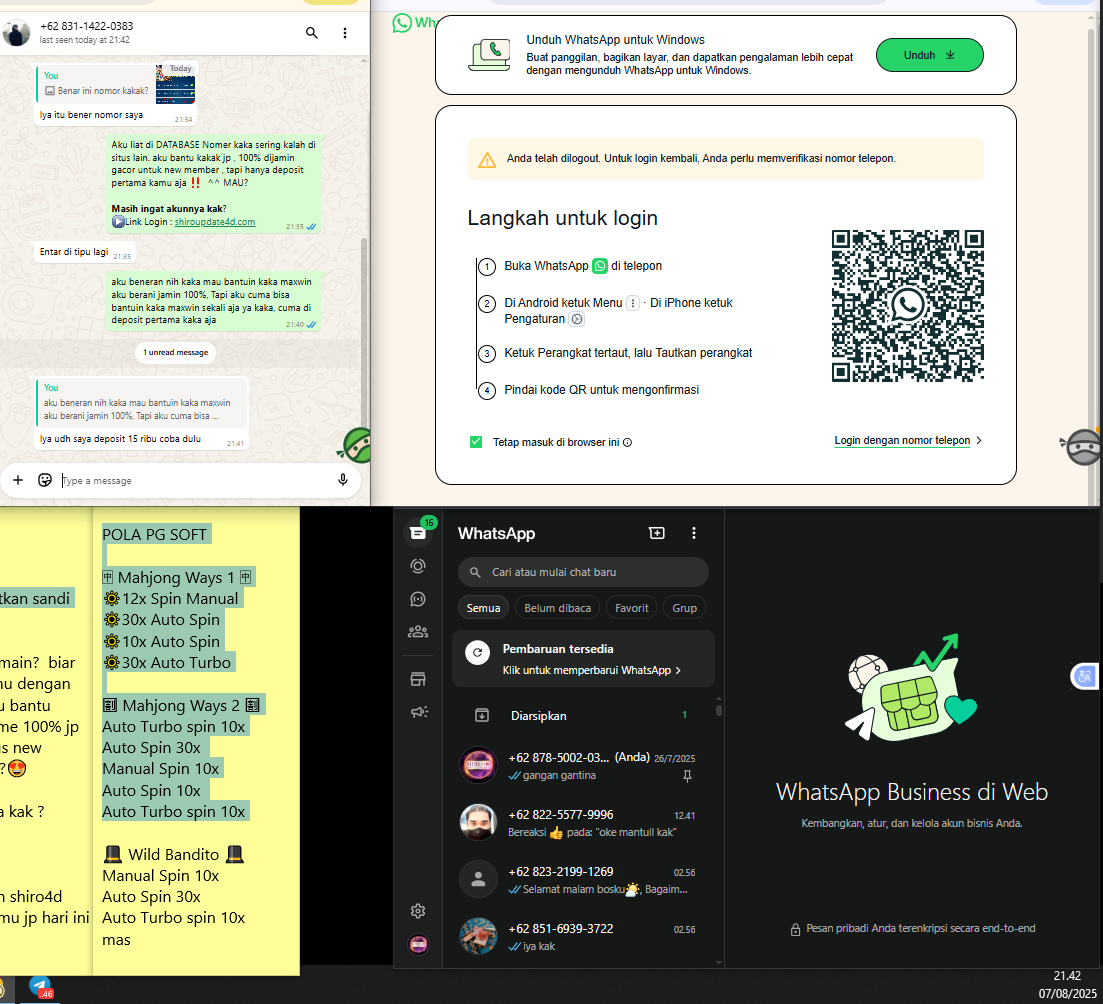Open profile avatar at sidebar bottom
Viewport: 1103px width, 1004px height.
(419, 944)
